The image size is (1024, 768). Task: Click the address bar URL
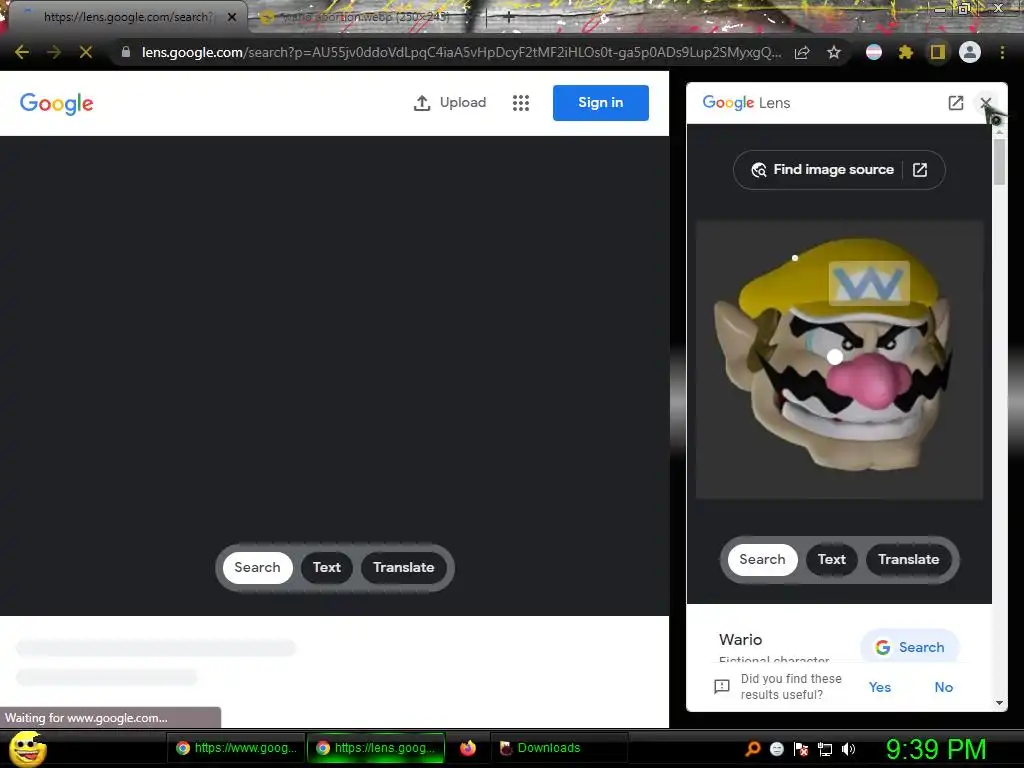461,52
